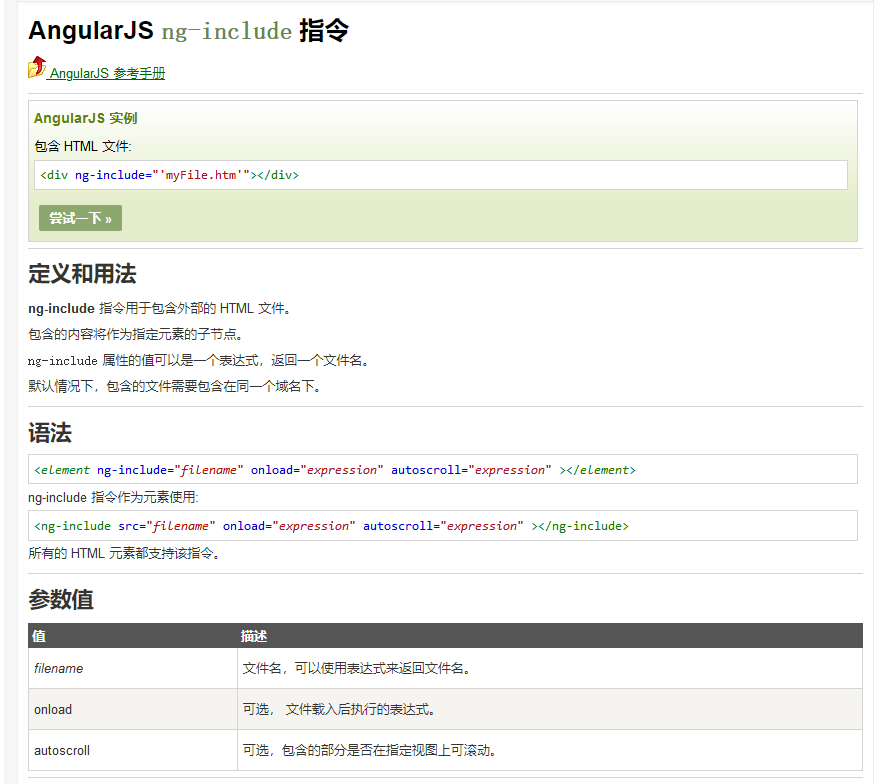Click the bold ng-include text in definition
This screenshot has height=784, width=874.
point(57,308)
